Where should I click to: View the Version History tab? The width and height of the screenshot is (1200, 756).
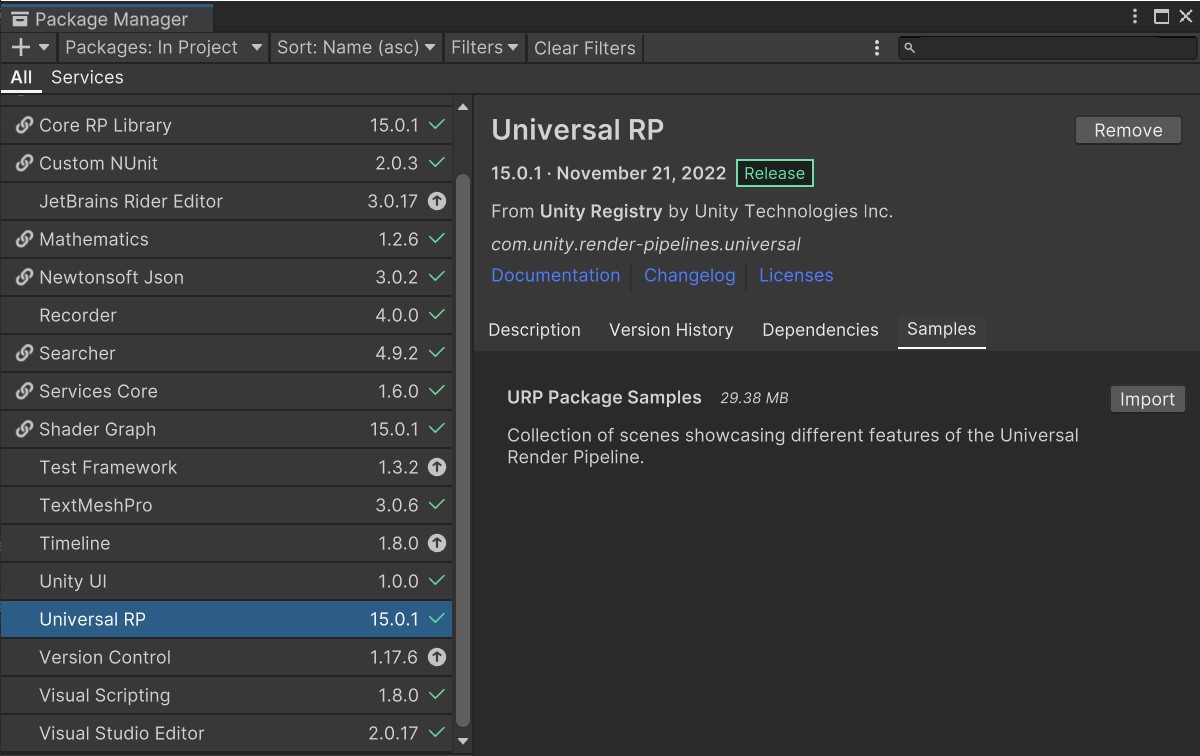[x=671, y=330]
